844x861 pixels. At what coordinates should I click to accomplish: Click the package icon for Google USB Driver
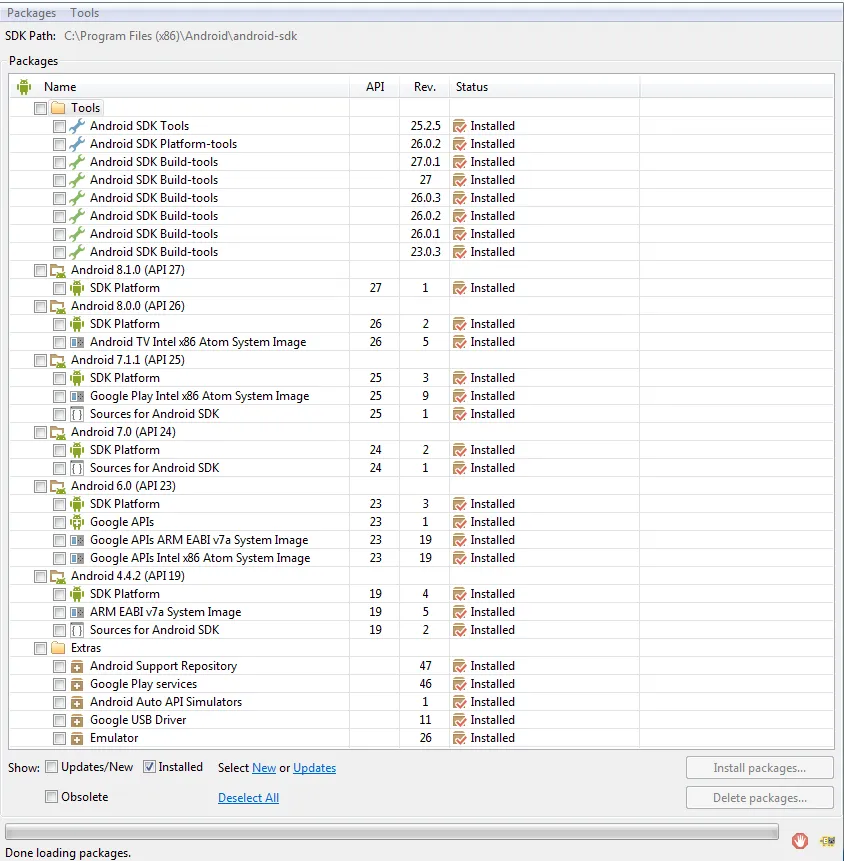[77, 720]
